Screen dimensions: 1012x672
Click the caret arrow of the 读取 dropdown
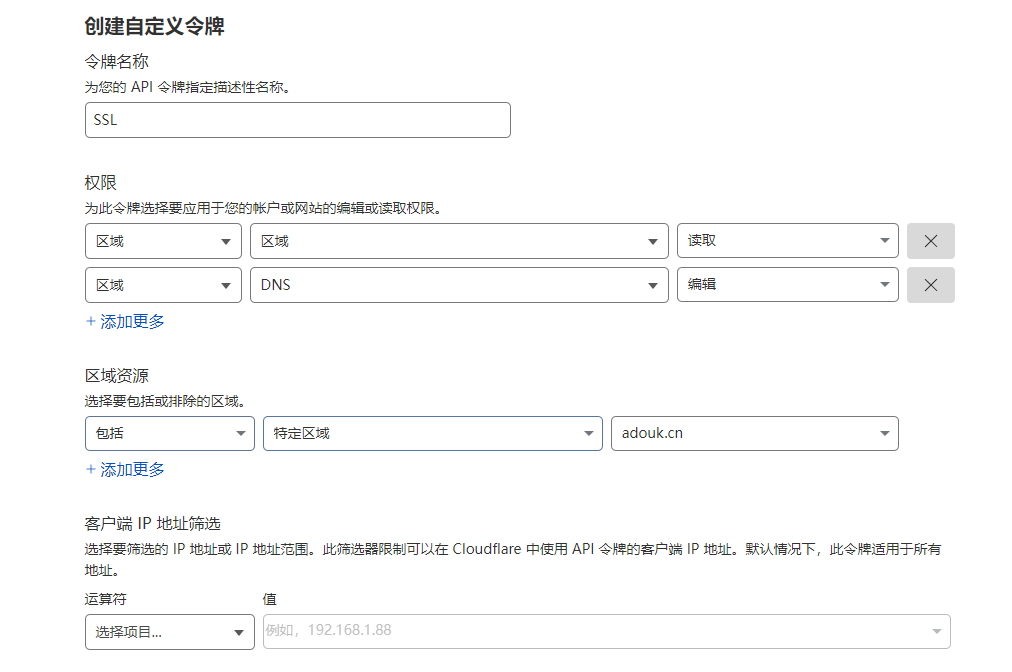pos(884,241)
